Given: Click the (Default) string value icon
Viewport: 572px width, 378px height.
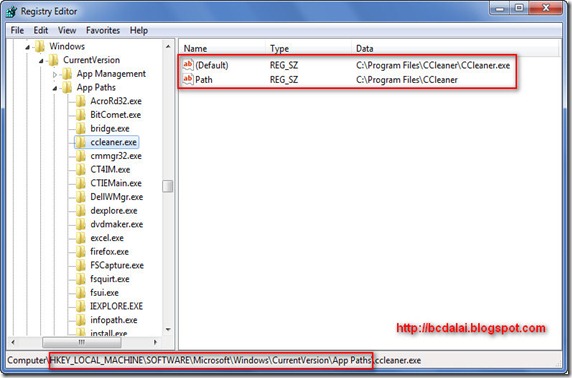Looking at the screenshot, I should point(188,65).
